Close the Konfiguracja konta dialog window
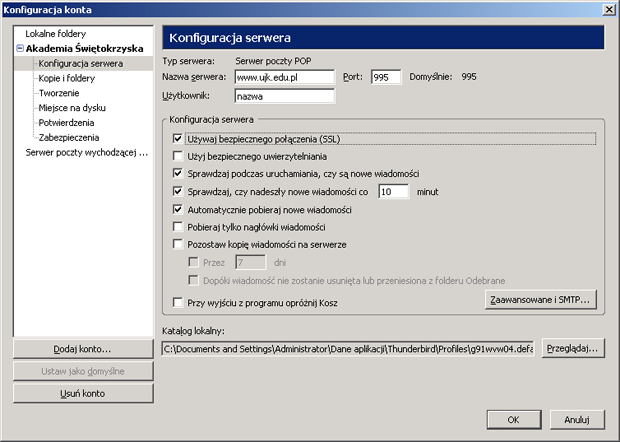This screenshot has height=442, width=620. coord(608,9)
